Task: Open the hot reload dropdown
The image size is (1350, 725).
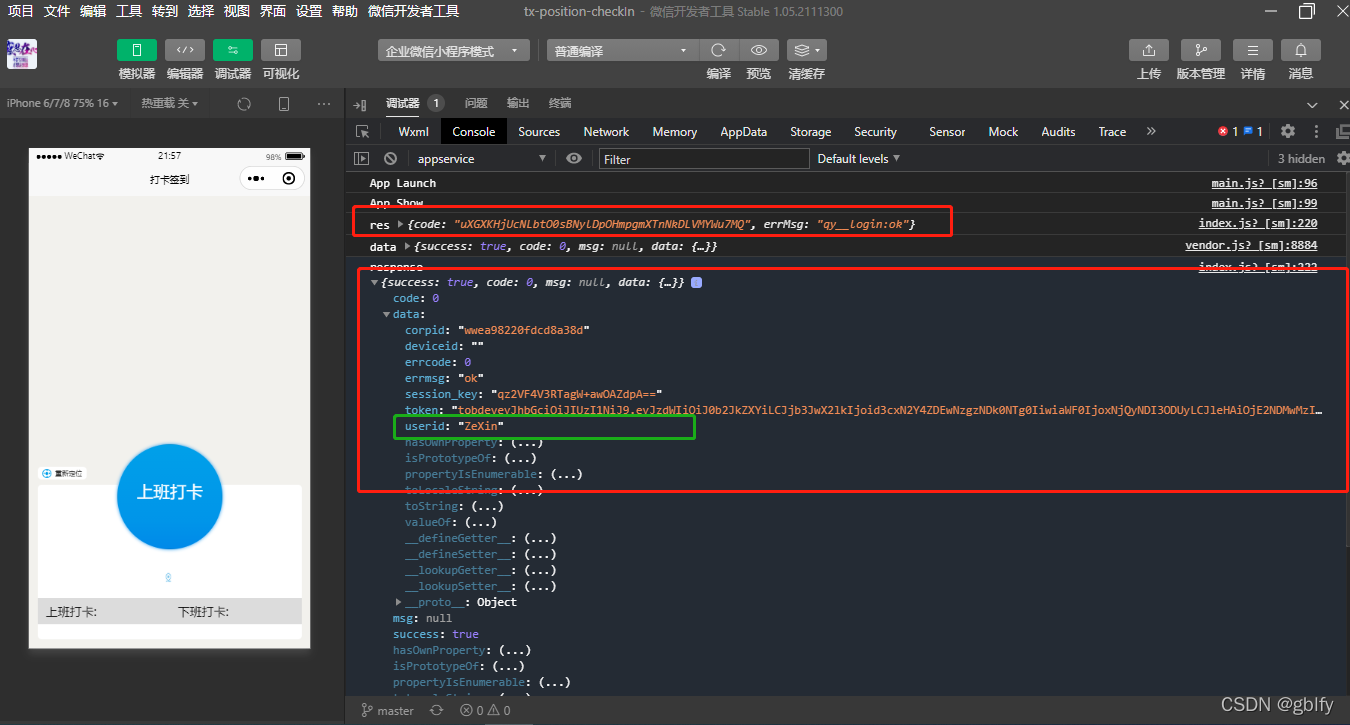Action: click(169, 103)
